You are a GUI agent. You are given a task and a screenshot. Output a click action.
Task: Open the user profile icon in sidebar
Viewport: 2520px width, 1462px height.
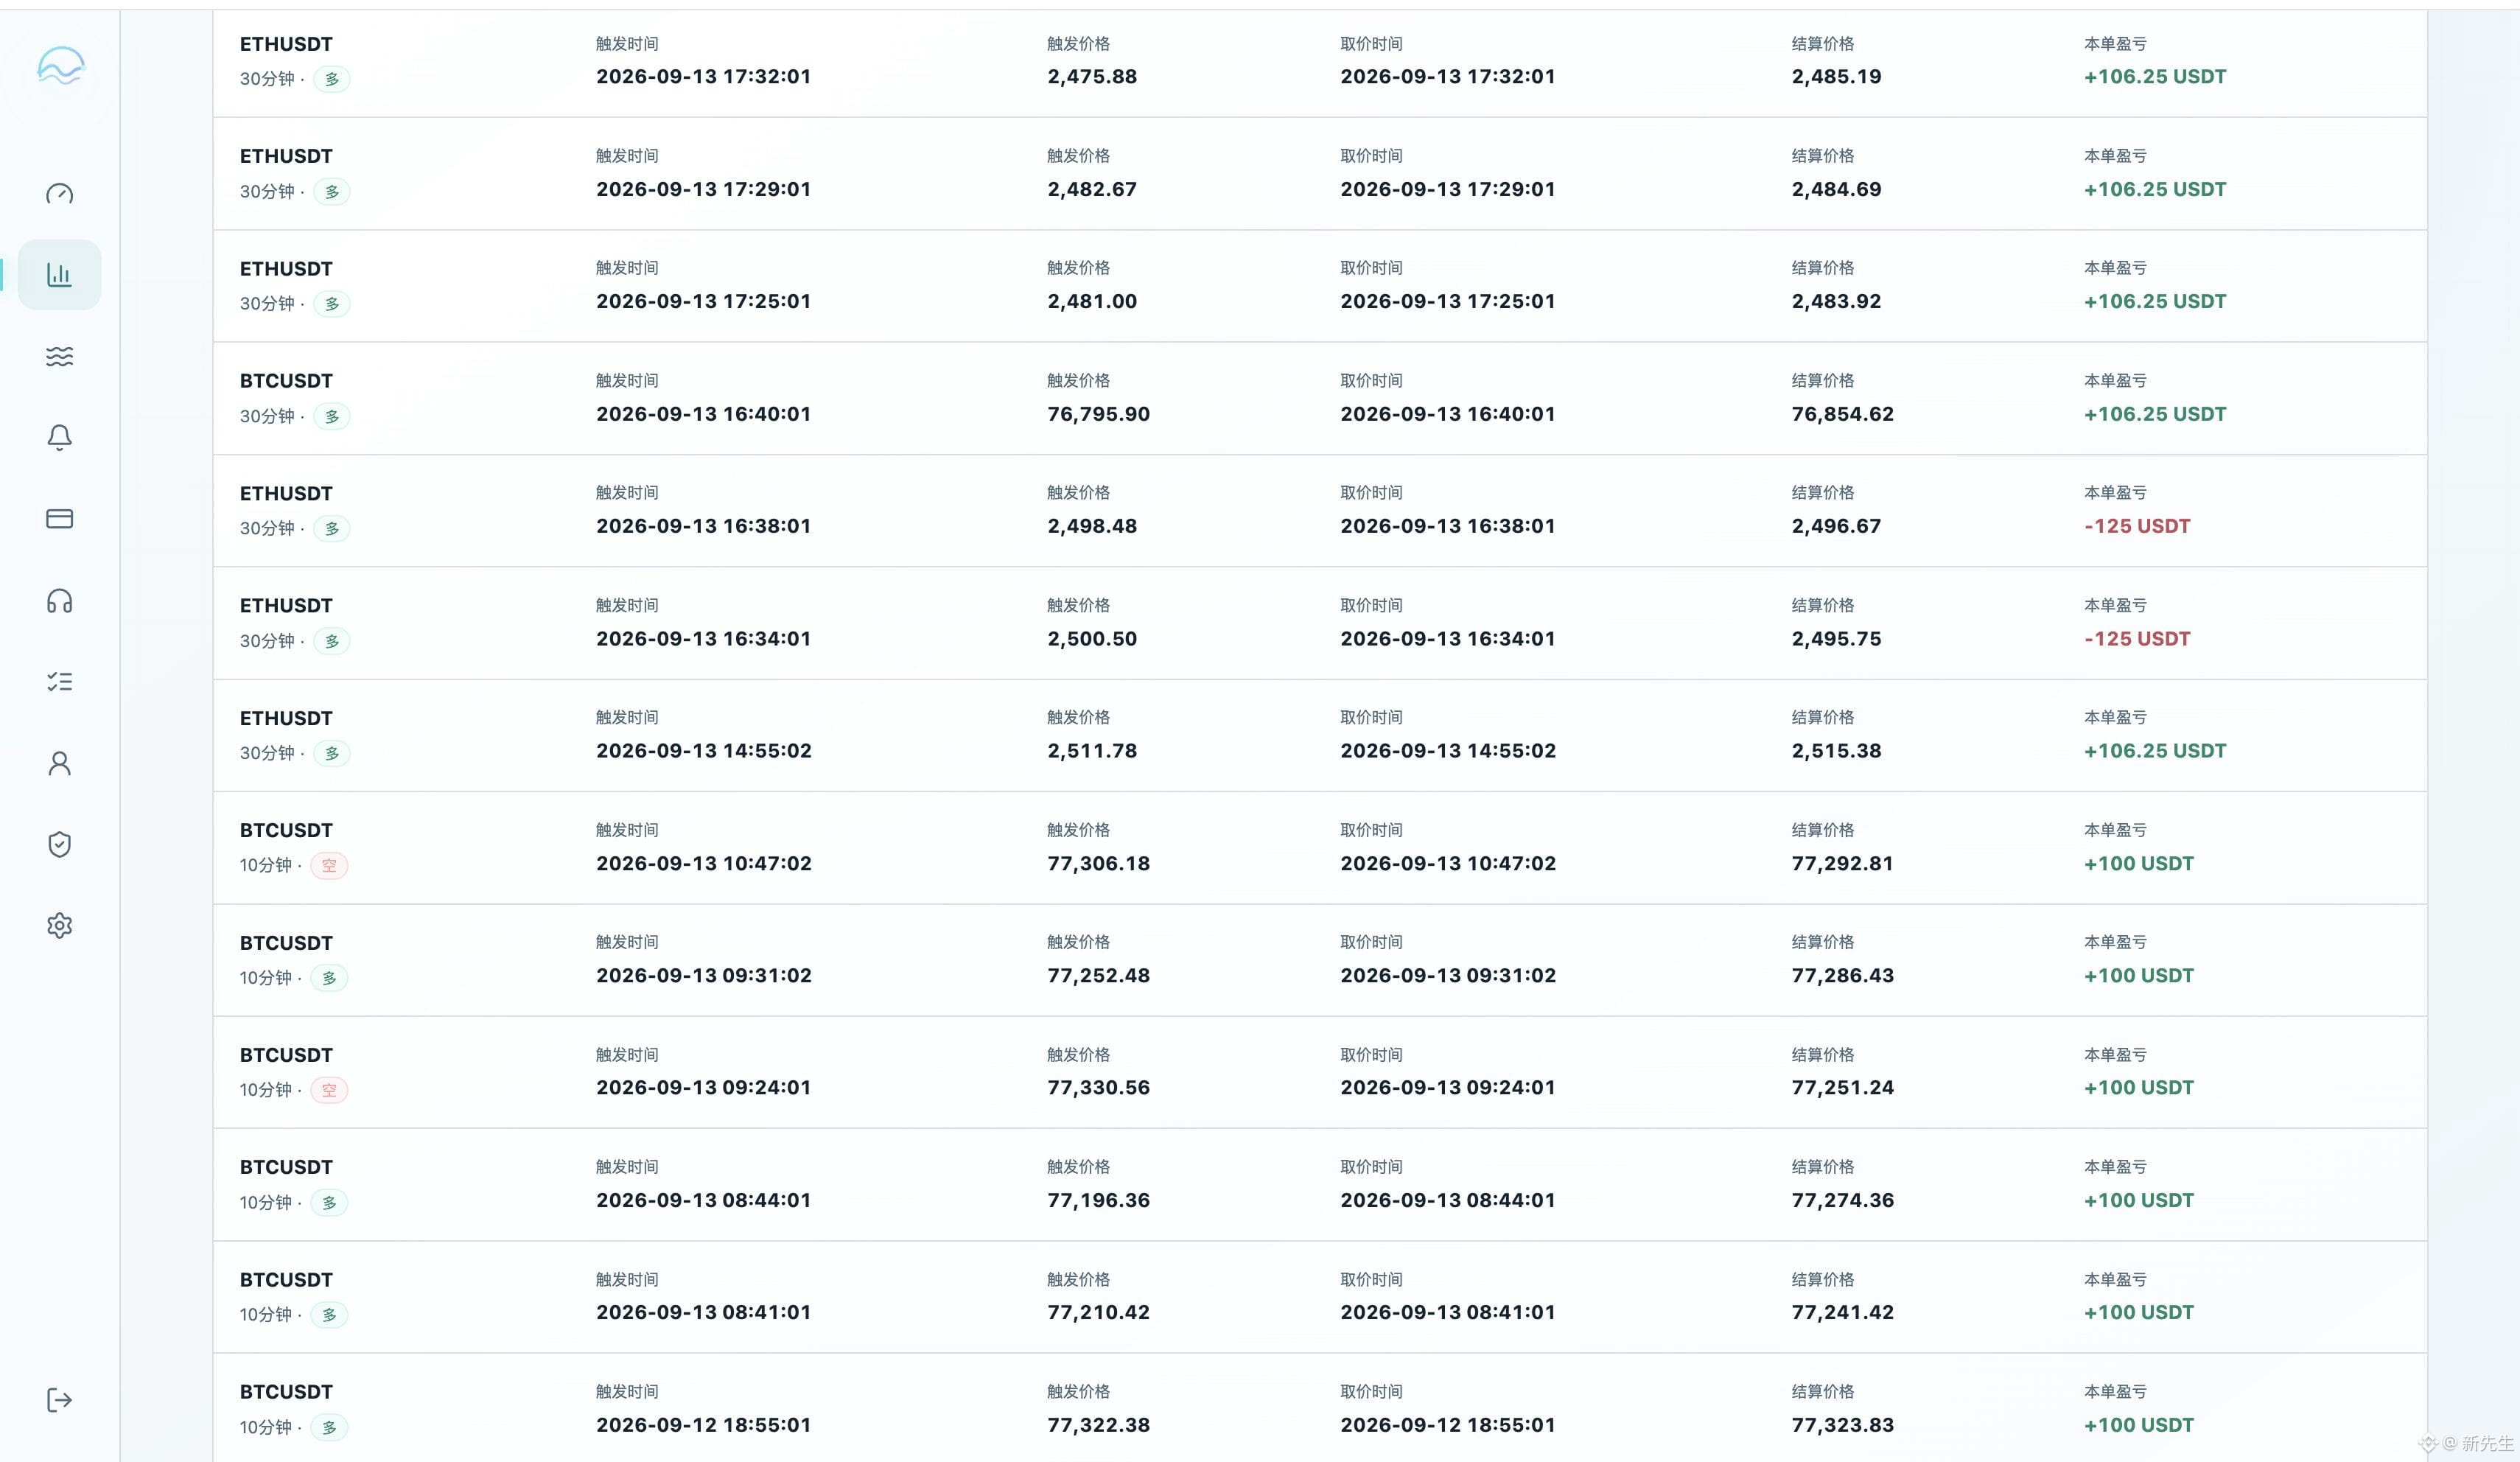coord(59,763)
